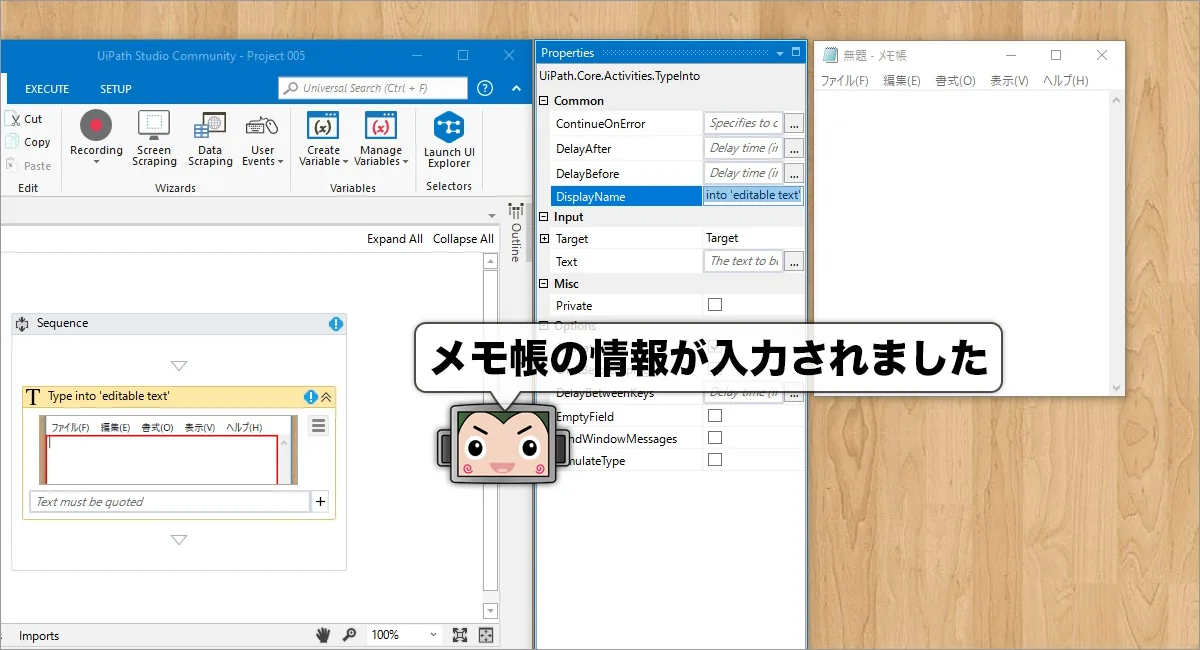Click the Sequence activity icon

pos(22,324)
